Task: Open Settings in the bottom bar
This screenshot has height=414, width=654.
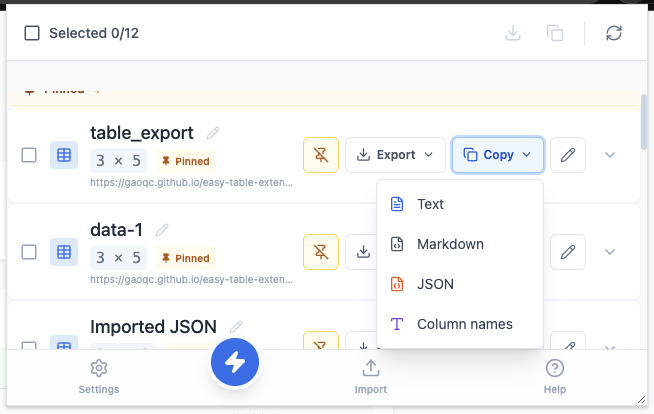Action: click(x=99, y=377)
